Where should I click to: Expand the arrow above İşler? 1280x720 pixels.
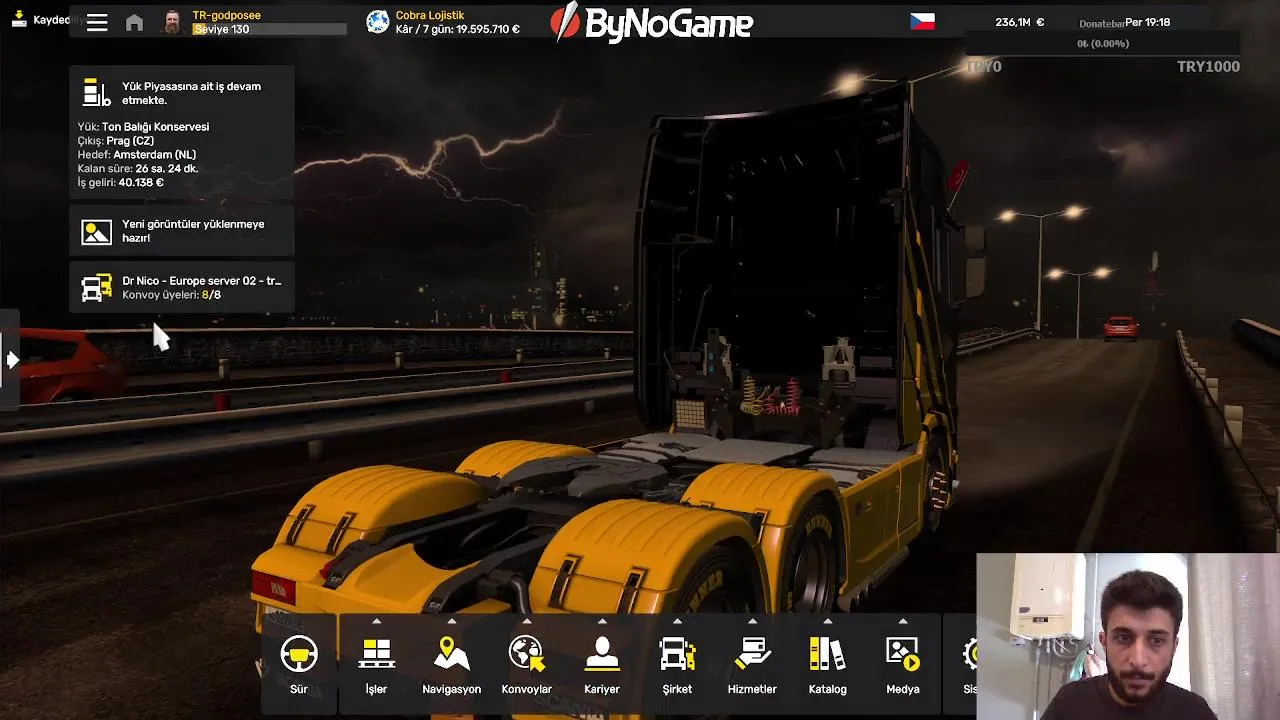(x=376, y=621)
